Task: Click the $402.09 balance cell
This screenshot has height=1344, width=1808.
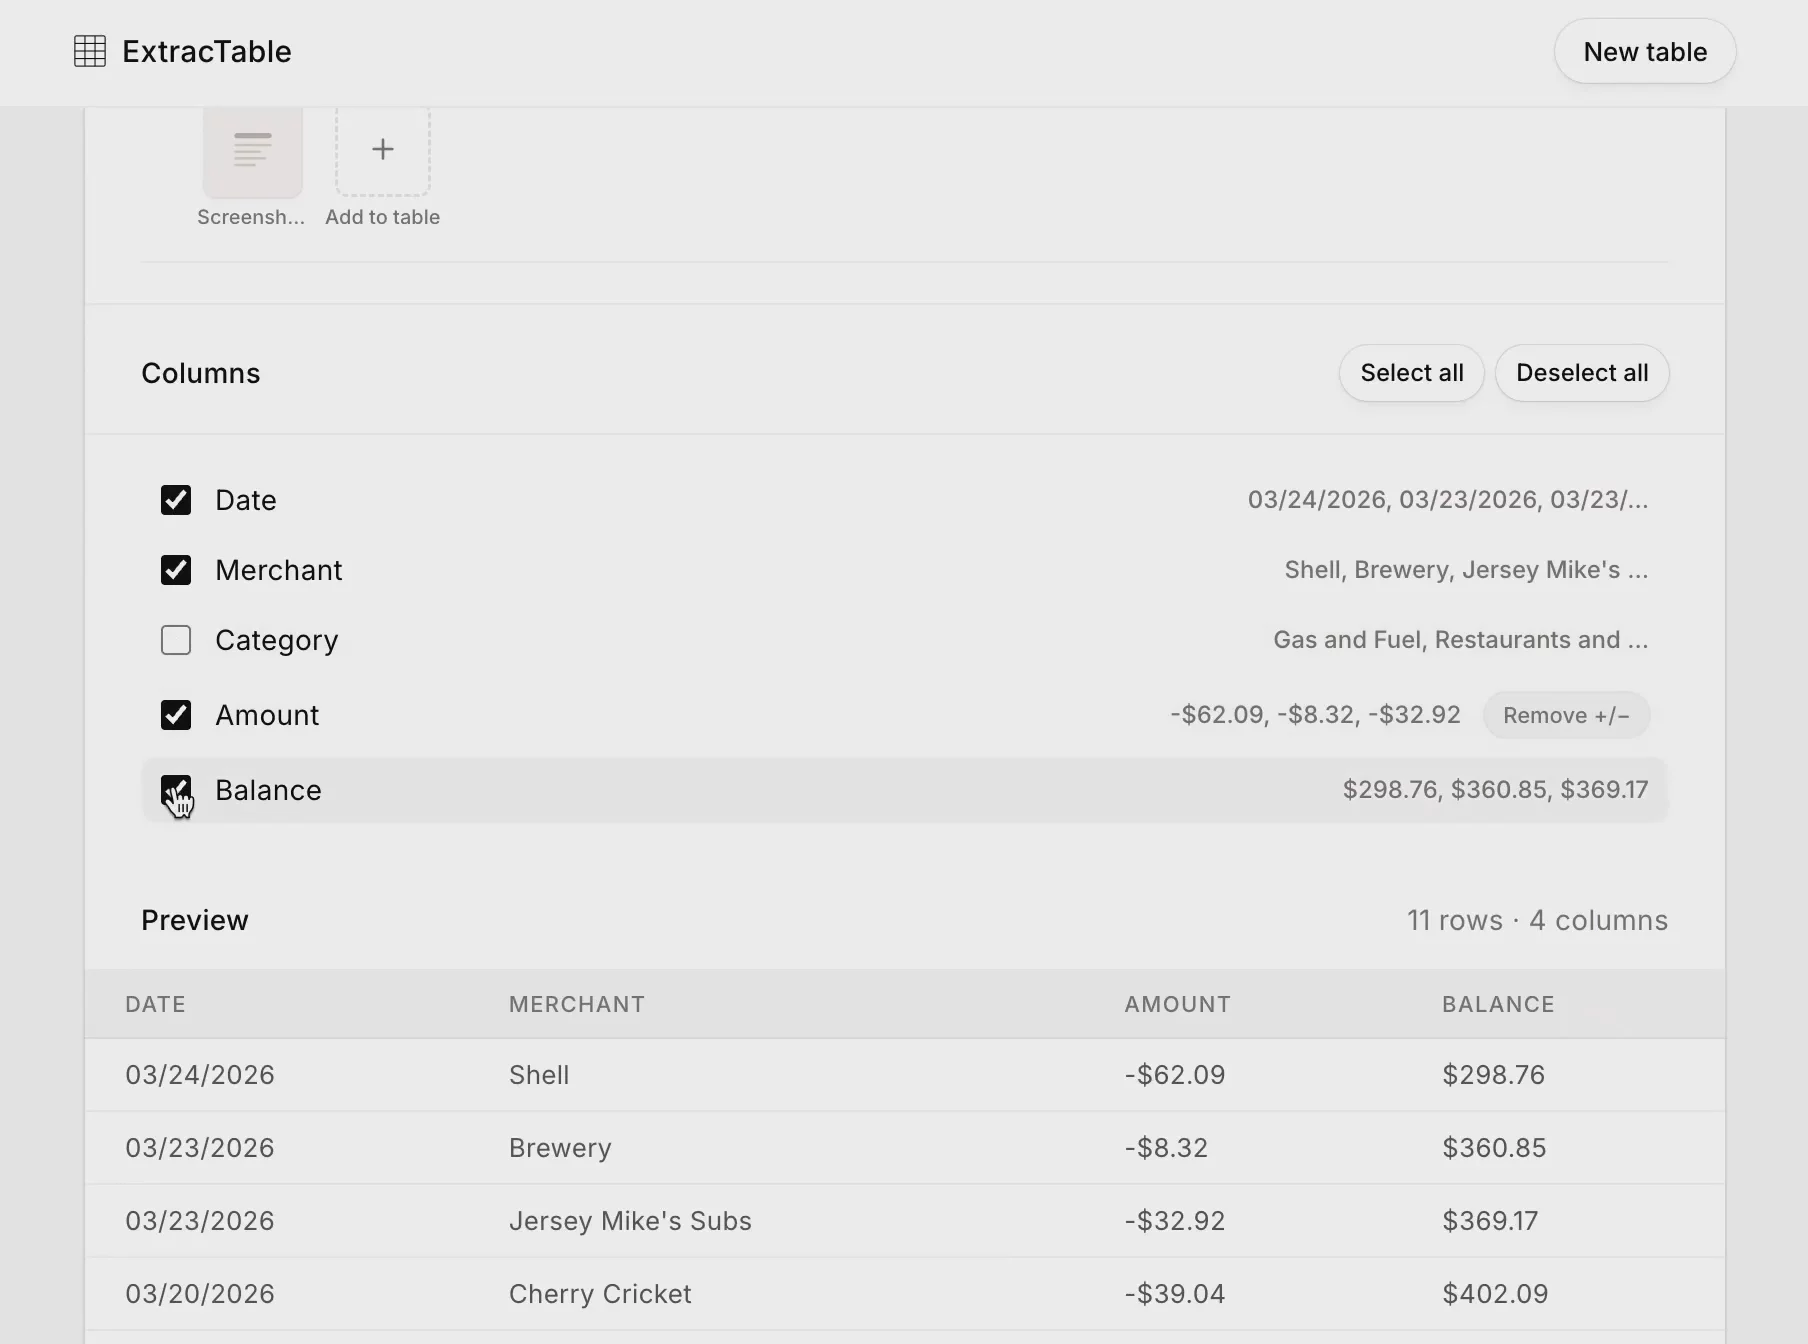Action: [1495, 1294]
